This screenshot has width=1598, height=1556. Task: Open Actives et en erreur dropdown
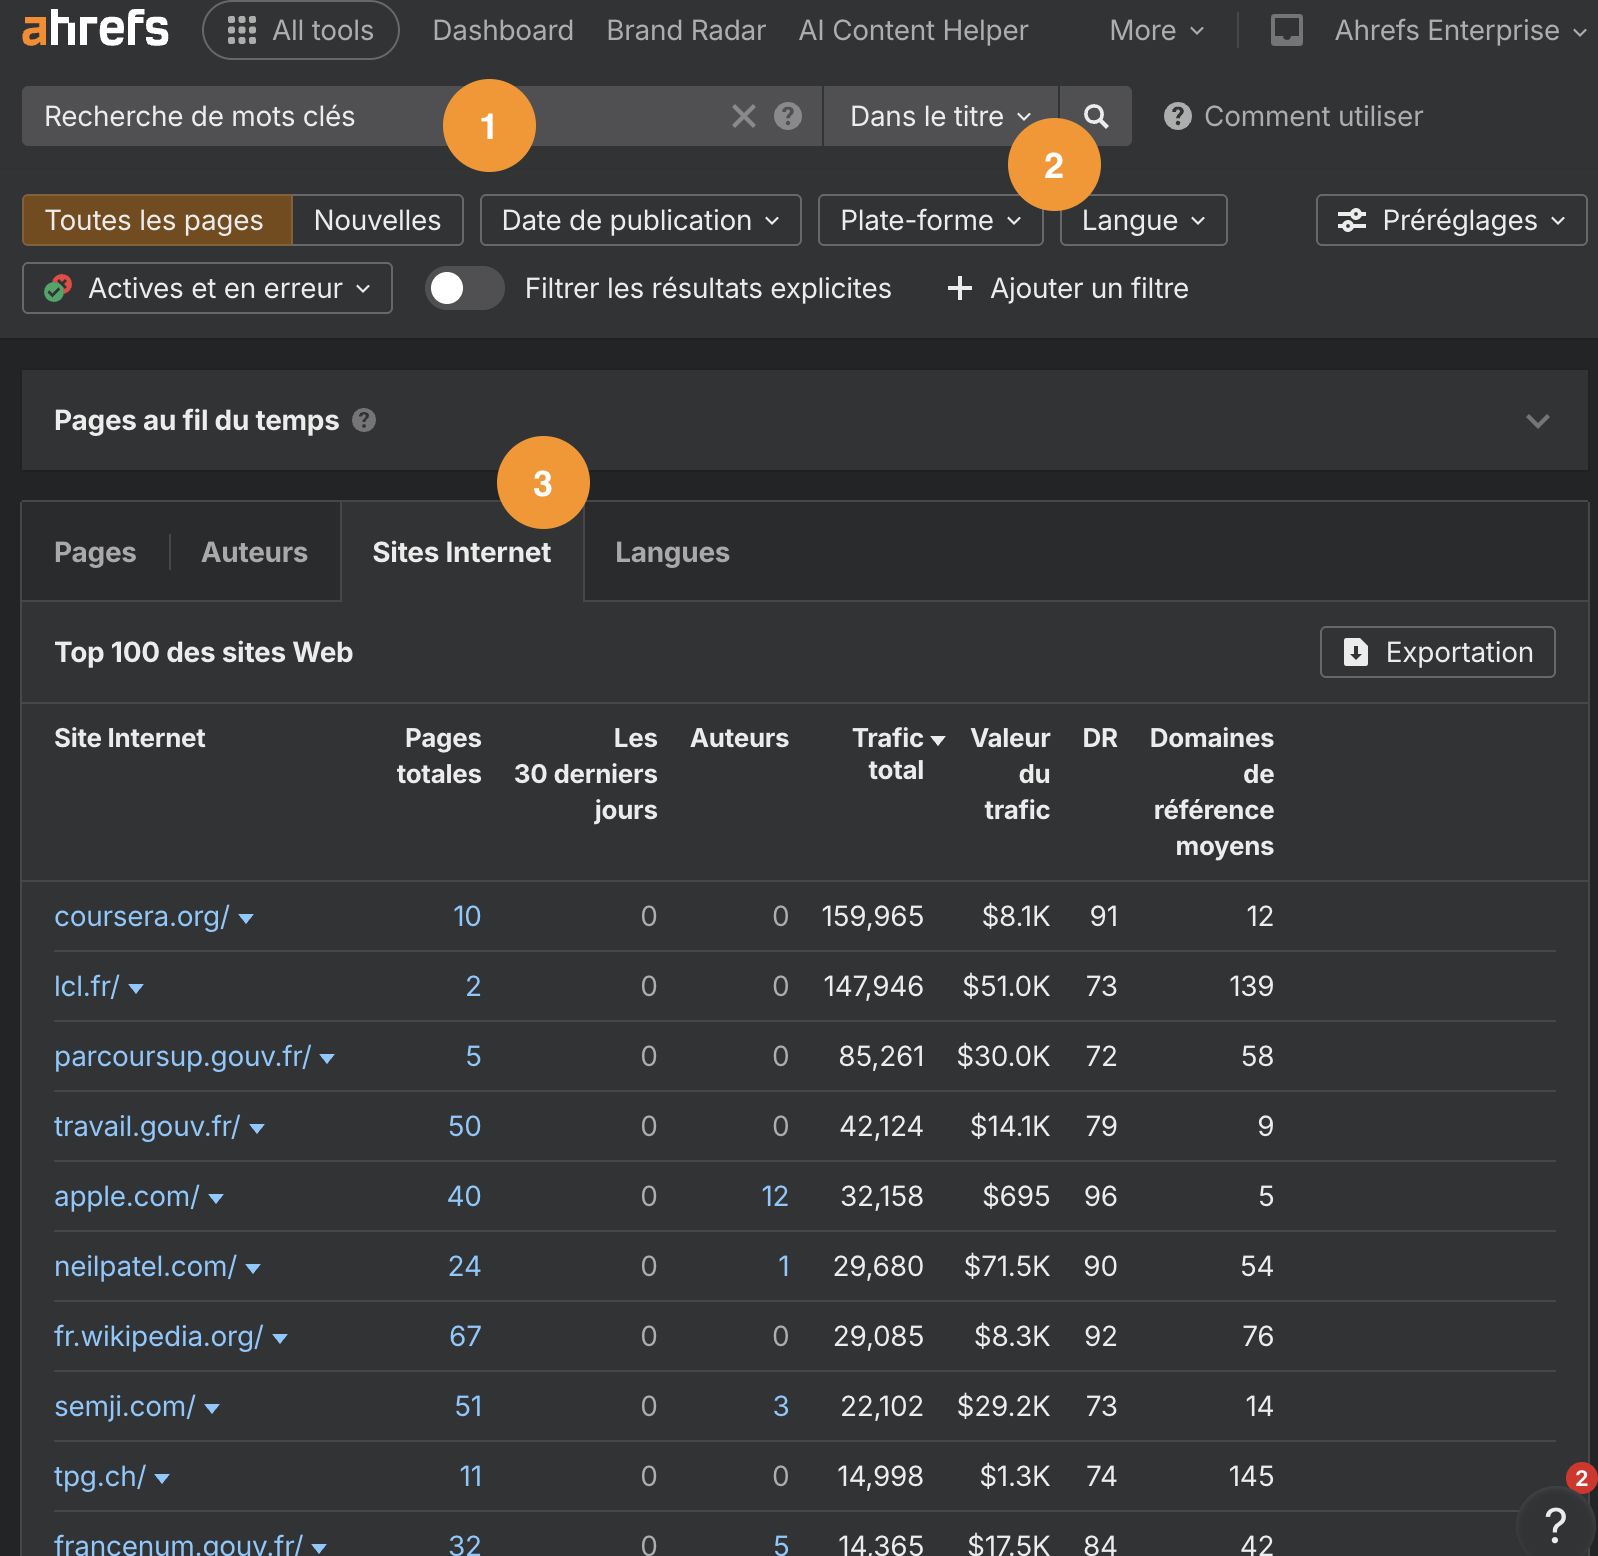(x=207, y=288)
